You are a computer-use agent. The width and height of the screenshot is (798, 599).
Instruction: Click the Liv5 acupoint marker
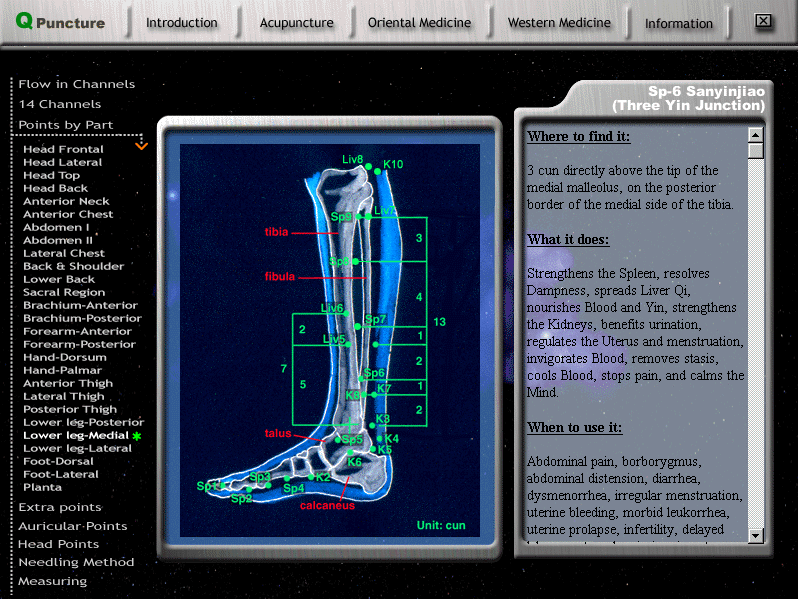(x=349, y=346)
